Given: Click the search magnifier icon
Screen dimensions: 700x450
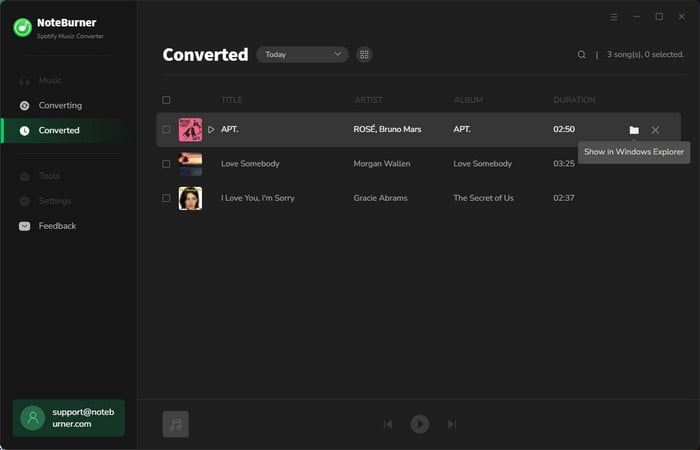Looking at the screenshot, I should [x=582, y=55].
